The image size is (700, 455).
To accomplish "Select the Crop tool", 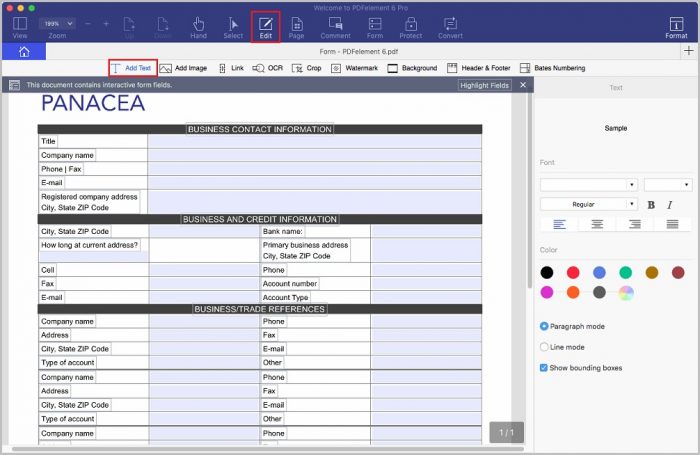I will (307, 68).
